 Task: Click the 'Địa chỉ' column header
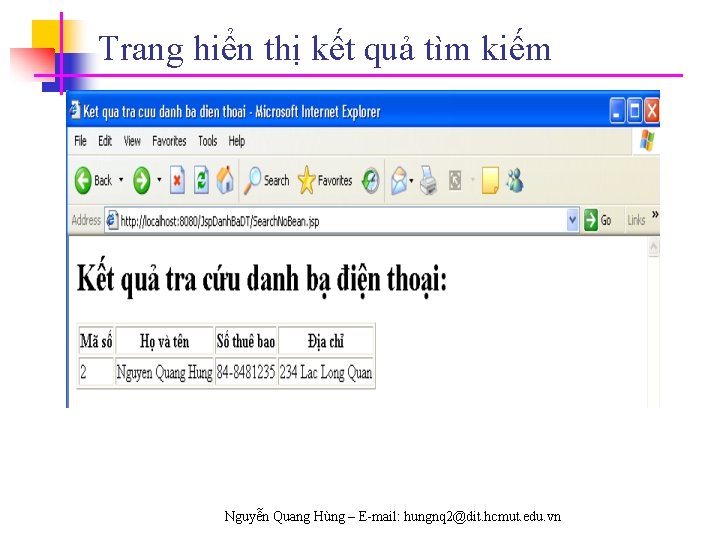[326, 341]
